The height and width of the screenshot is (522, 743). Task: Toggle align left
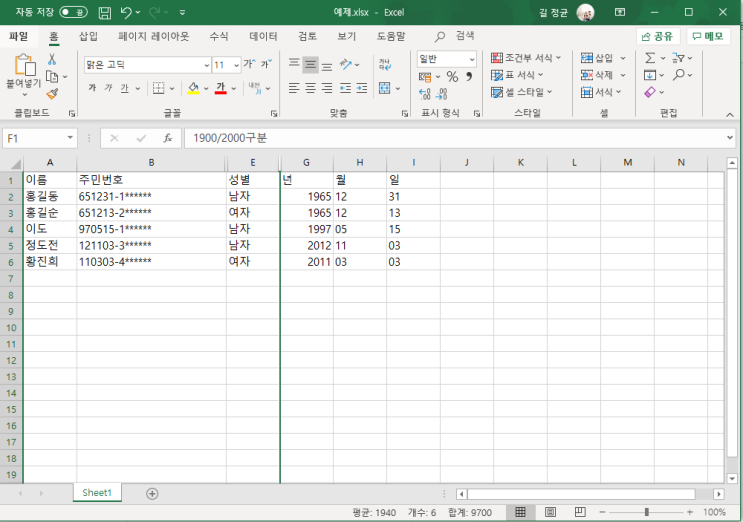coord(294,88)
